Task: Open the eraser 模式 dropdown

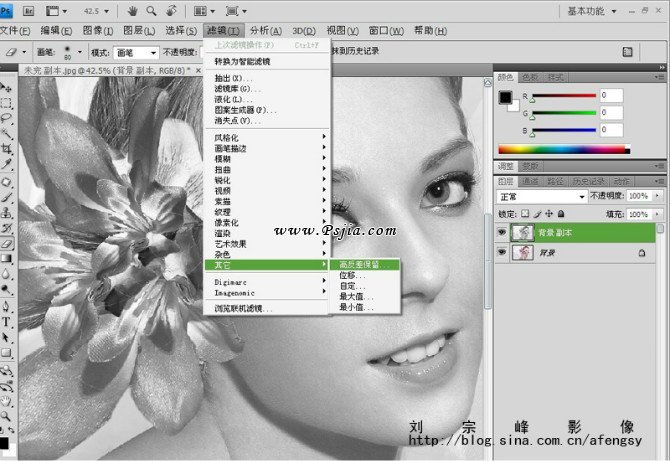Action: 136,53
